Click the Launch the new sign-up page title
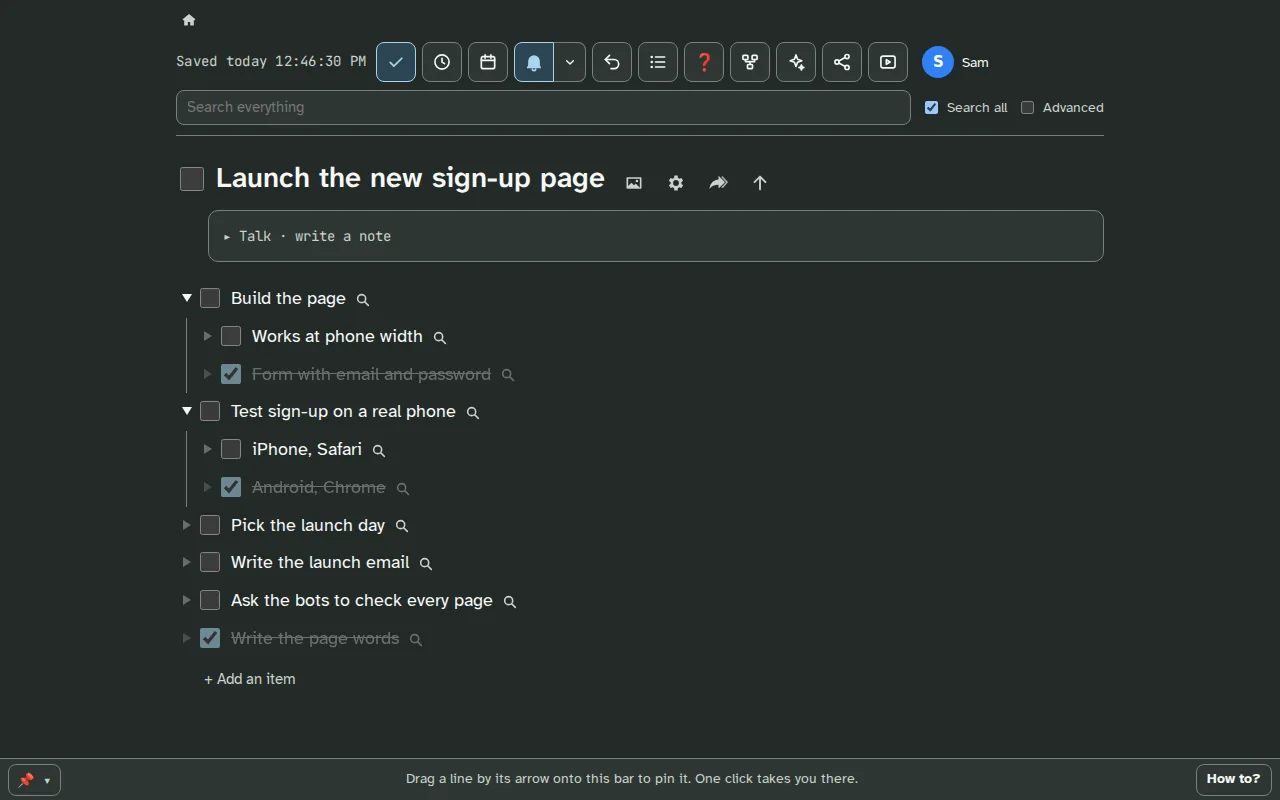 click(x=410, y=178)
